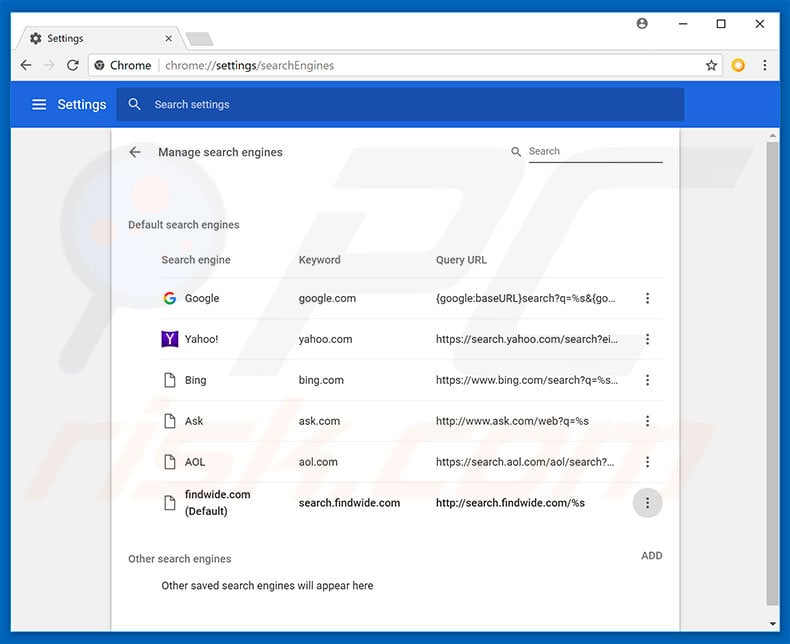Reload the current page
Image resolution: width=790 pixels, height=644 pixels.
73,65
